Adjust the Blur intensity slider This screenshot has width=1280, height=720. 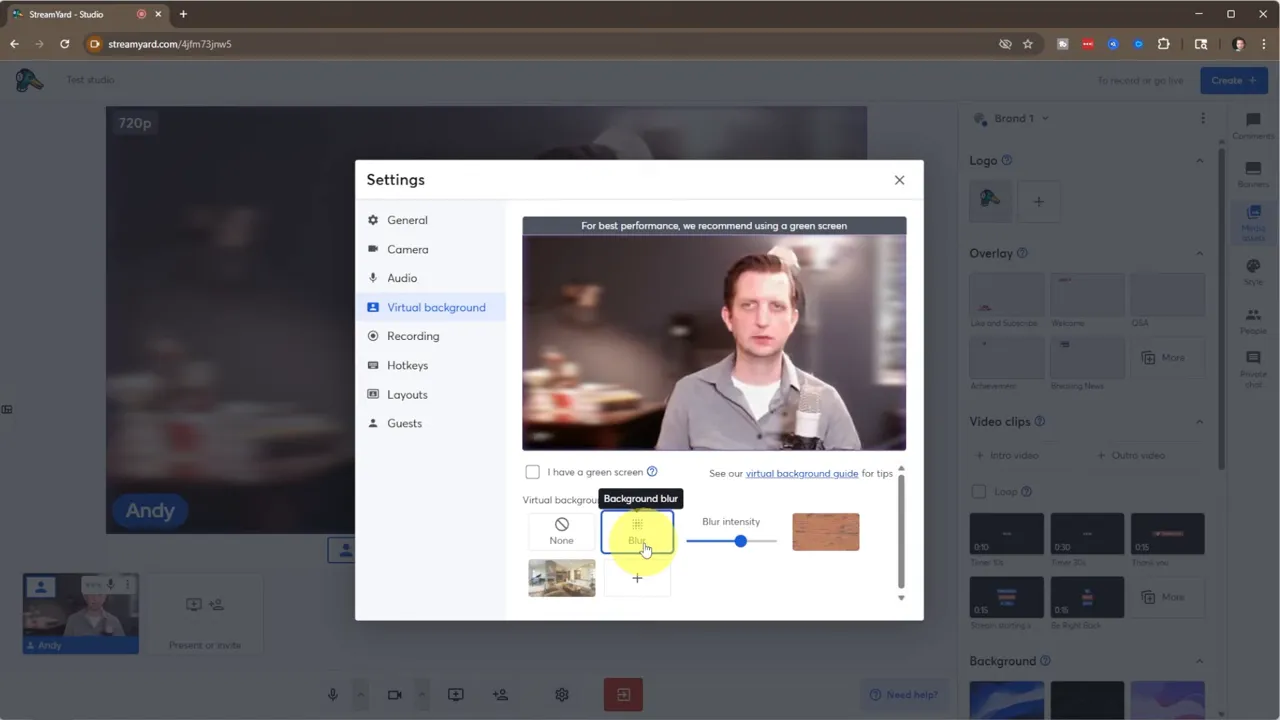pyautogui.click(x=740, y=541)
